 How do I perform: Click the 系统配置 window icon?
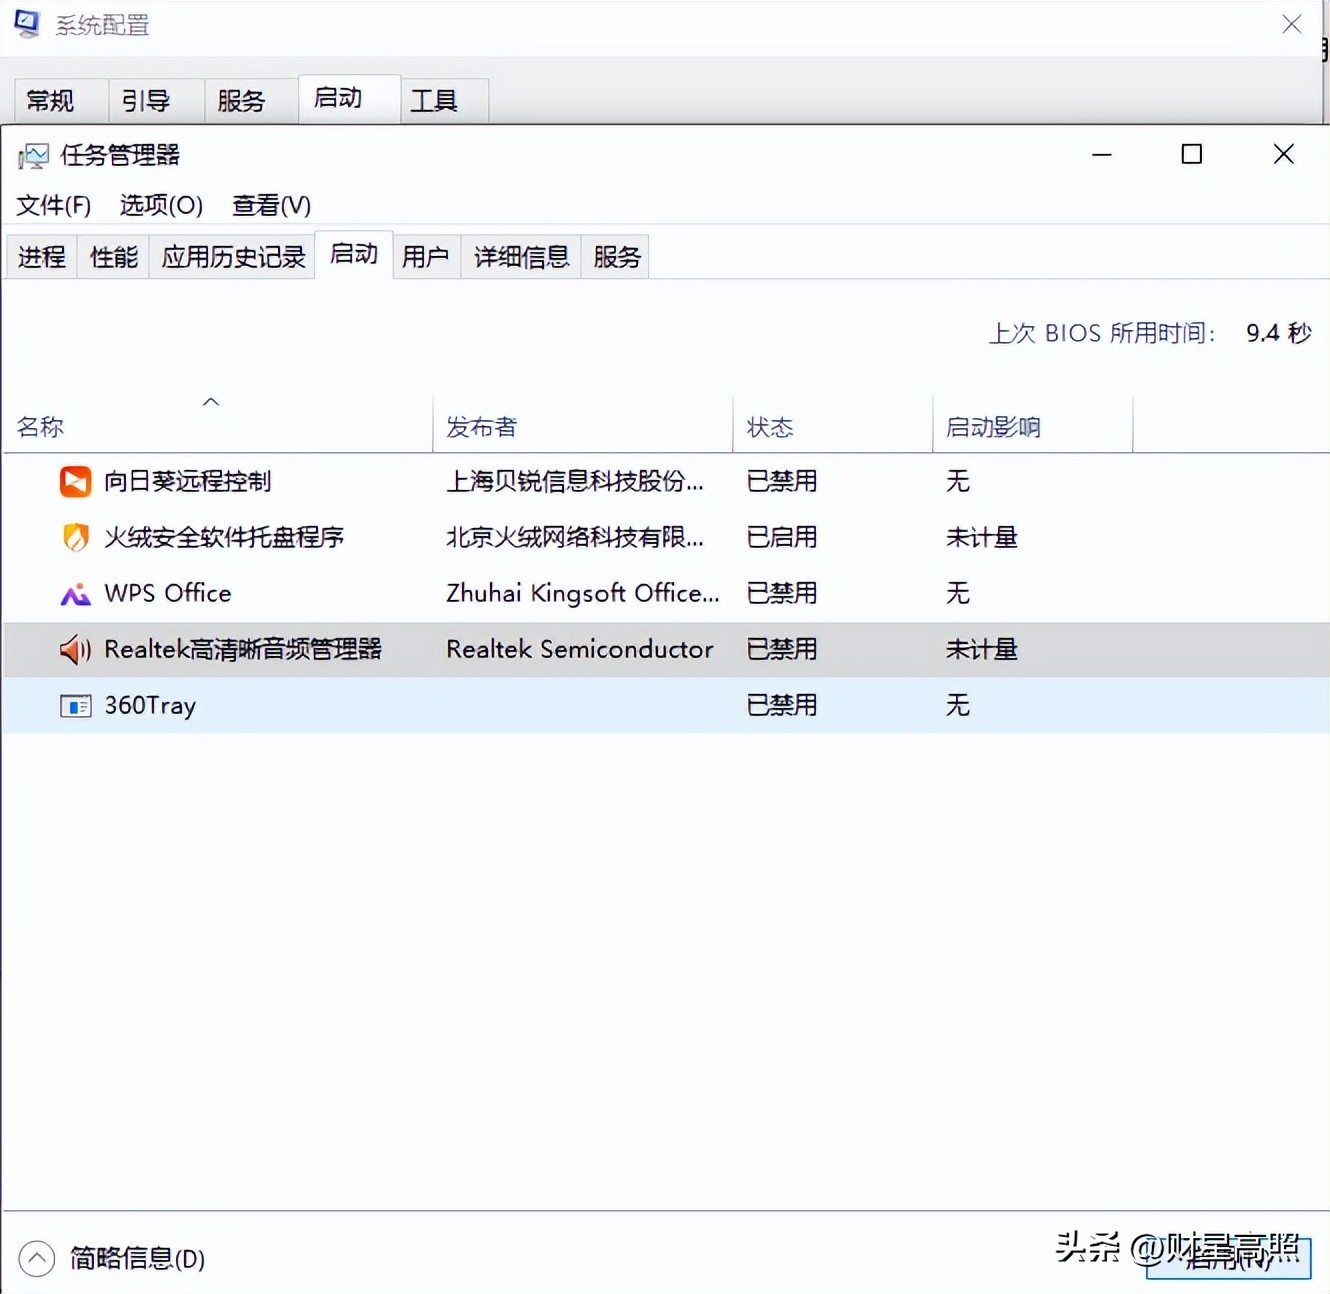point(26,23)
